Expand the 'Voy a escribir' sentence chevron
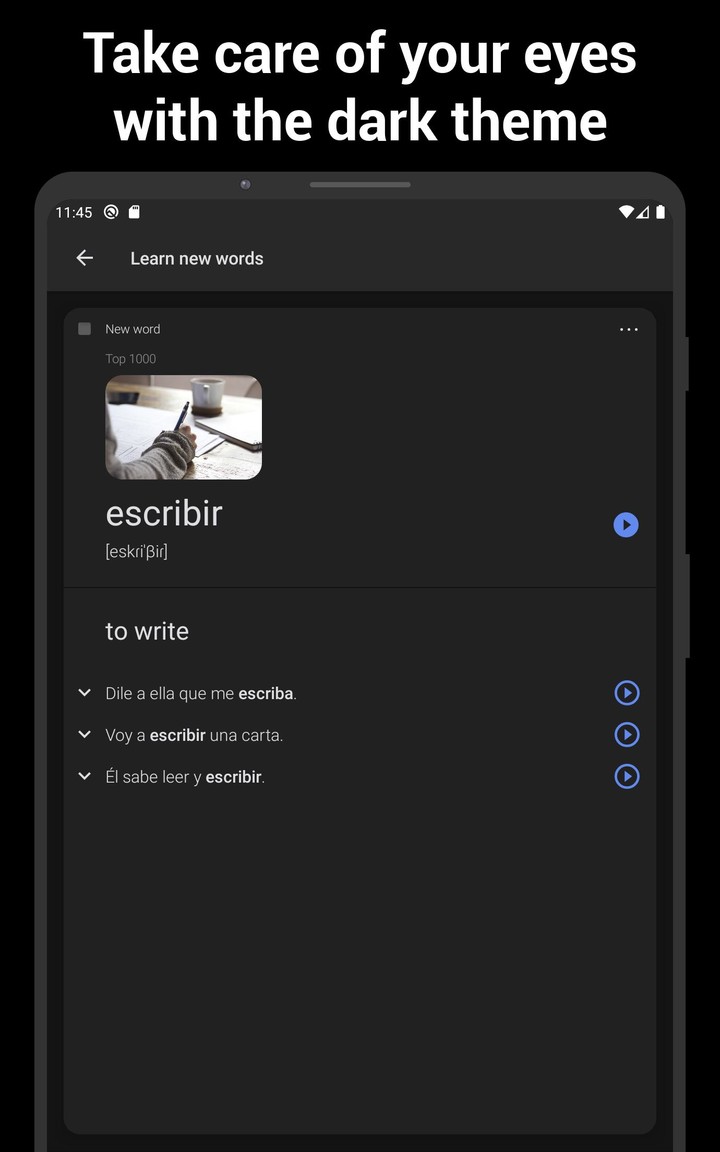Viewport: 720px width, 1152px height. [x=85, y=735]
